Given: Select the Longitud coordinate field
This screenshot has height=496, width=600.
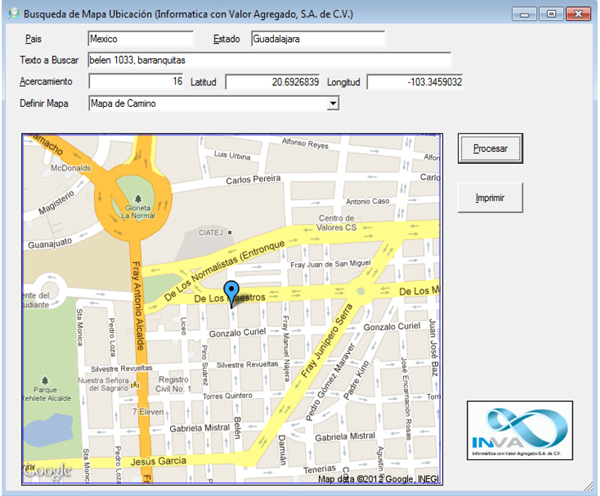Looking at the screenshot, I should [415, 81].
